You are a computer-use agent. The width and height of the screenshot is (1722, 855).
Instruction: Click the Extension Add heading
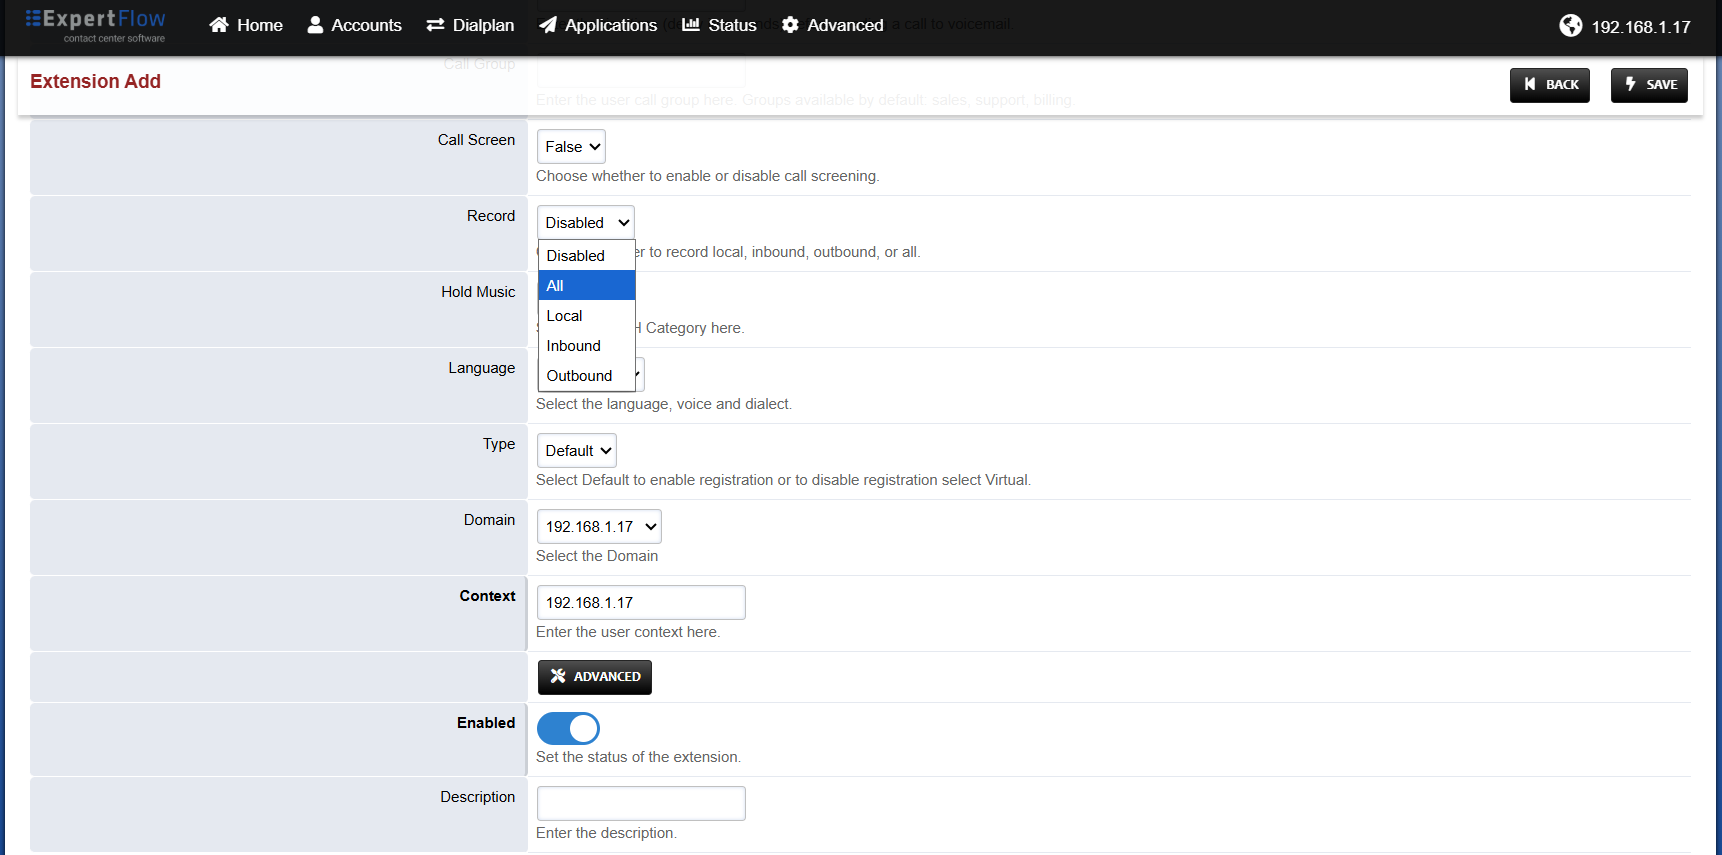point(96,82)
